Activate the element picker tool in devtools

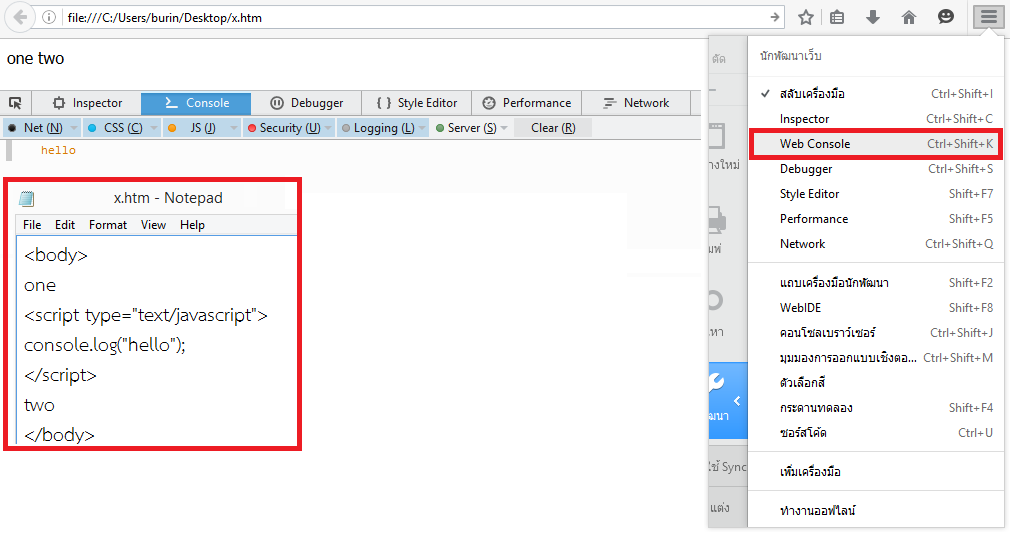click(x=15, y=103)
